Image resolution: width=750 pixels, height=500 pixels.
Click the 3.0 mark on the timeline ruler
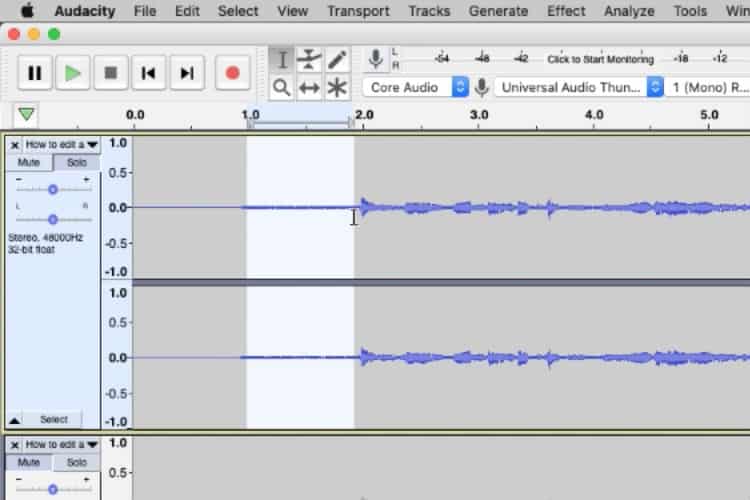(479, 115)
